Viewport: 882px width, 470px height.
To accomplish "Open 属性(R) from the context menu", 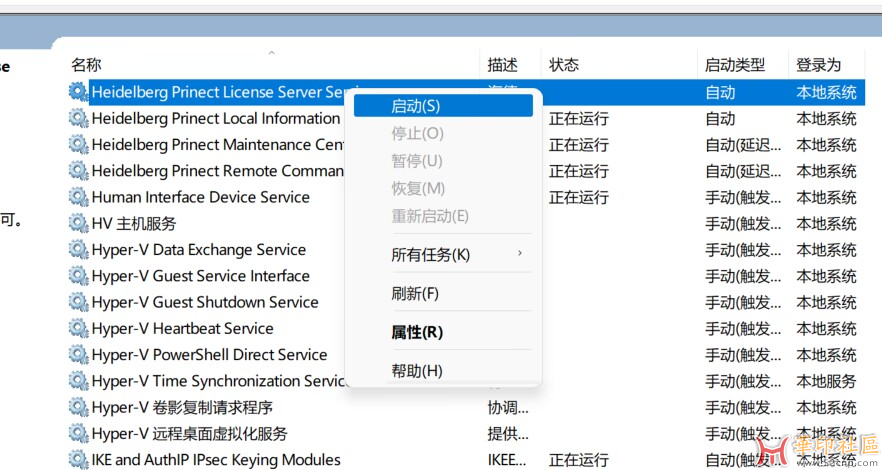I will (443, 332).
